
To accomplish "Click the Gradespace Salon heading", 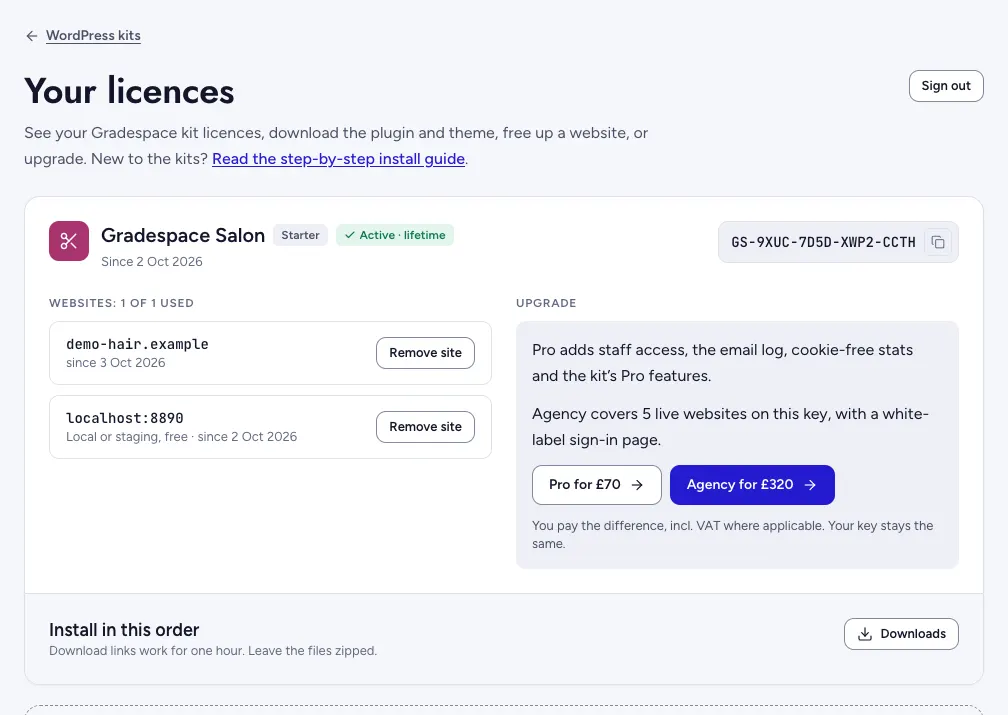I will [183, 235].
